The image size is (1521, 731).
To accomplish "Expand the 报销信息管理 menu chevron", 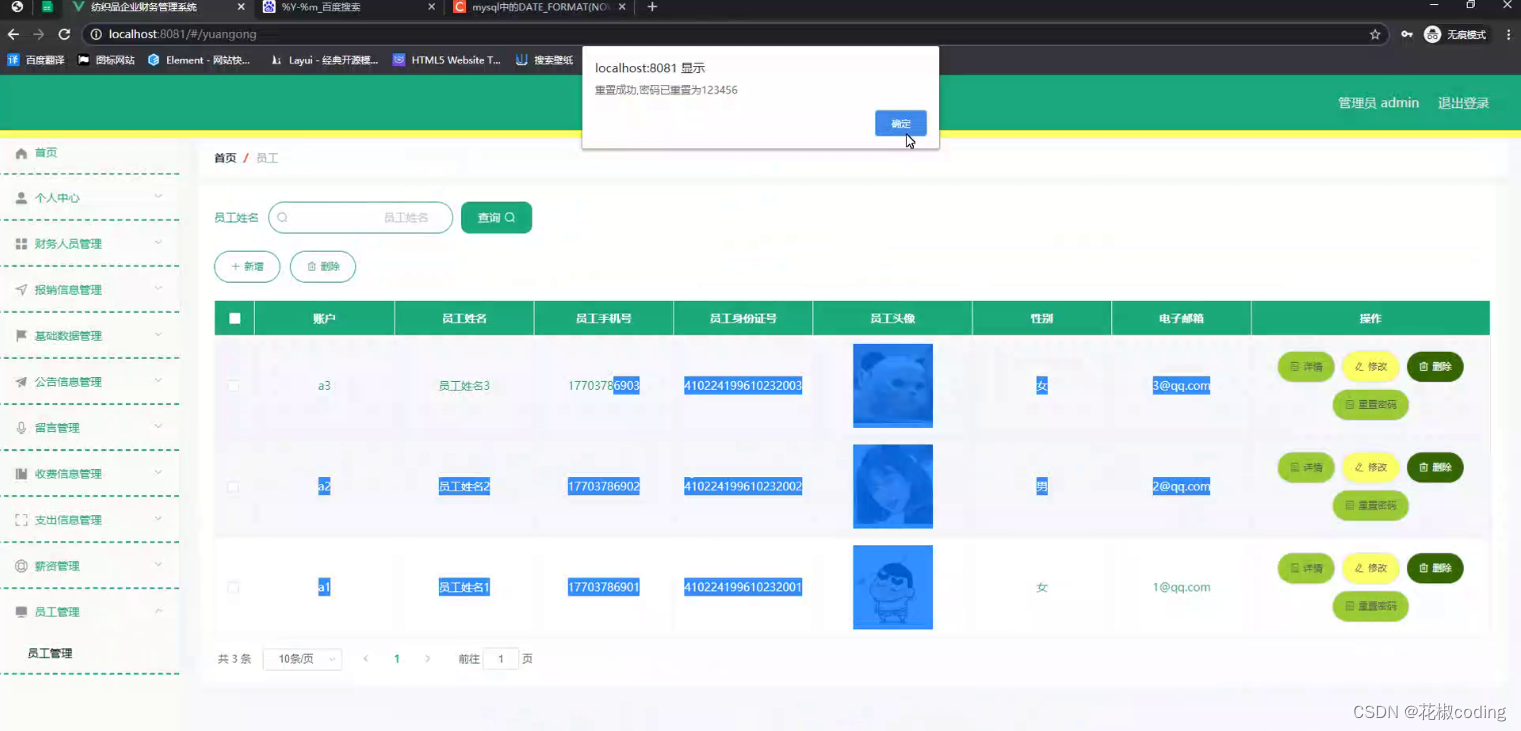I will click(158, 289).
